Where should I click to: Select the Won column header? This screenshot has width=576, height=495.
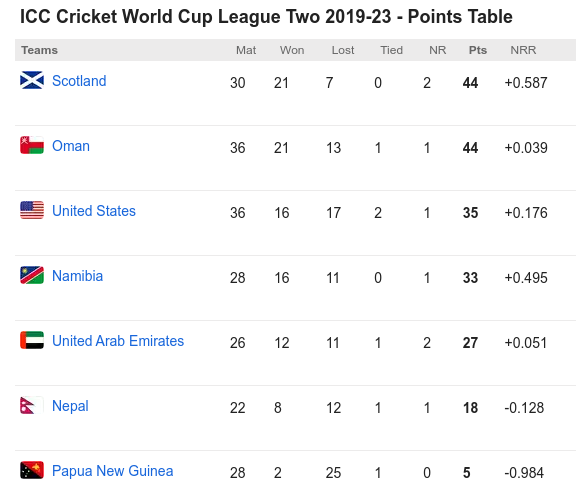pos(292,50)
